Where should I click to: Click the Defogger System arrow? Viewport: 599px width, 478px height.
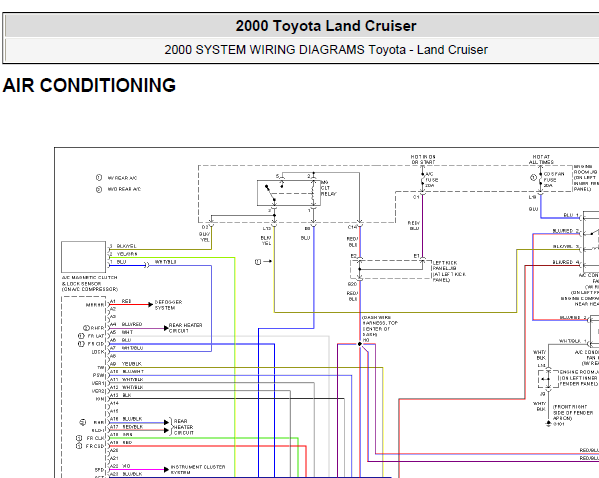point(151,305)
